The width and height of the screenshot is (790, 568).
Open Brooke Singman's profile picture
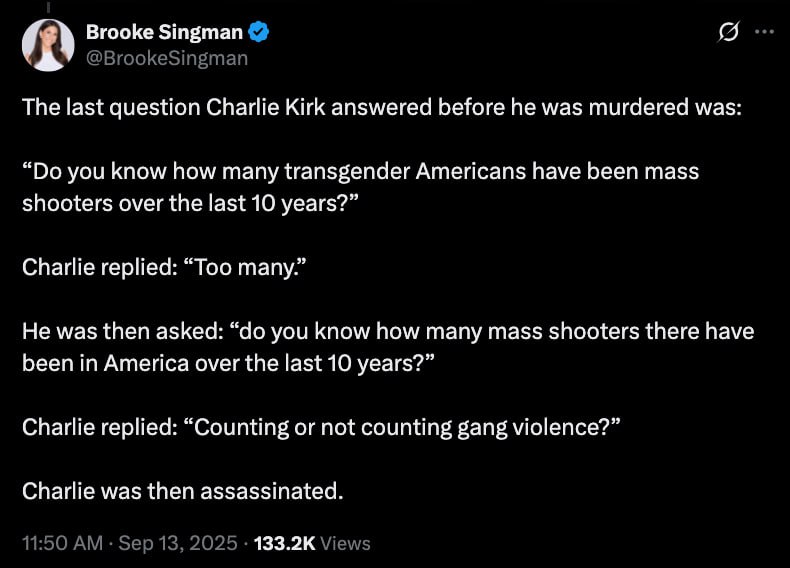click(x=48, y=45)
